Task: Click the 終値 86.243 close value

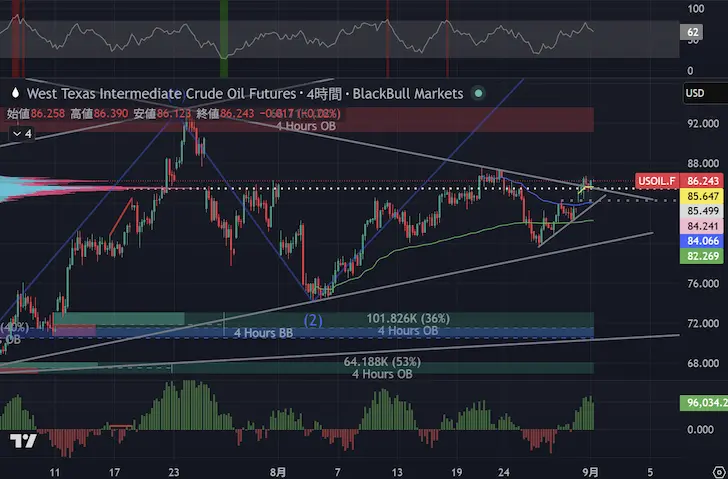Action: [225, 113]
